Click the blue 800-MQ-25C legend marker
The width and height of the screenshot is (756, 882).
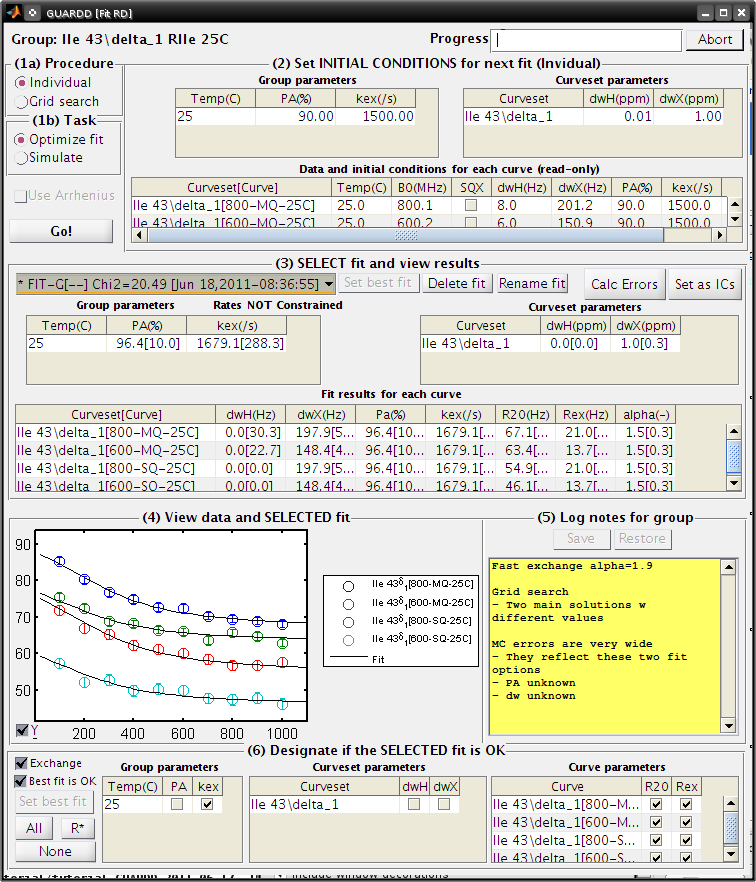(348, 586)
